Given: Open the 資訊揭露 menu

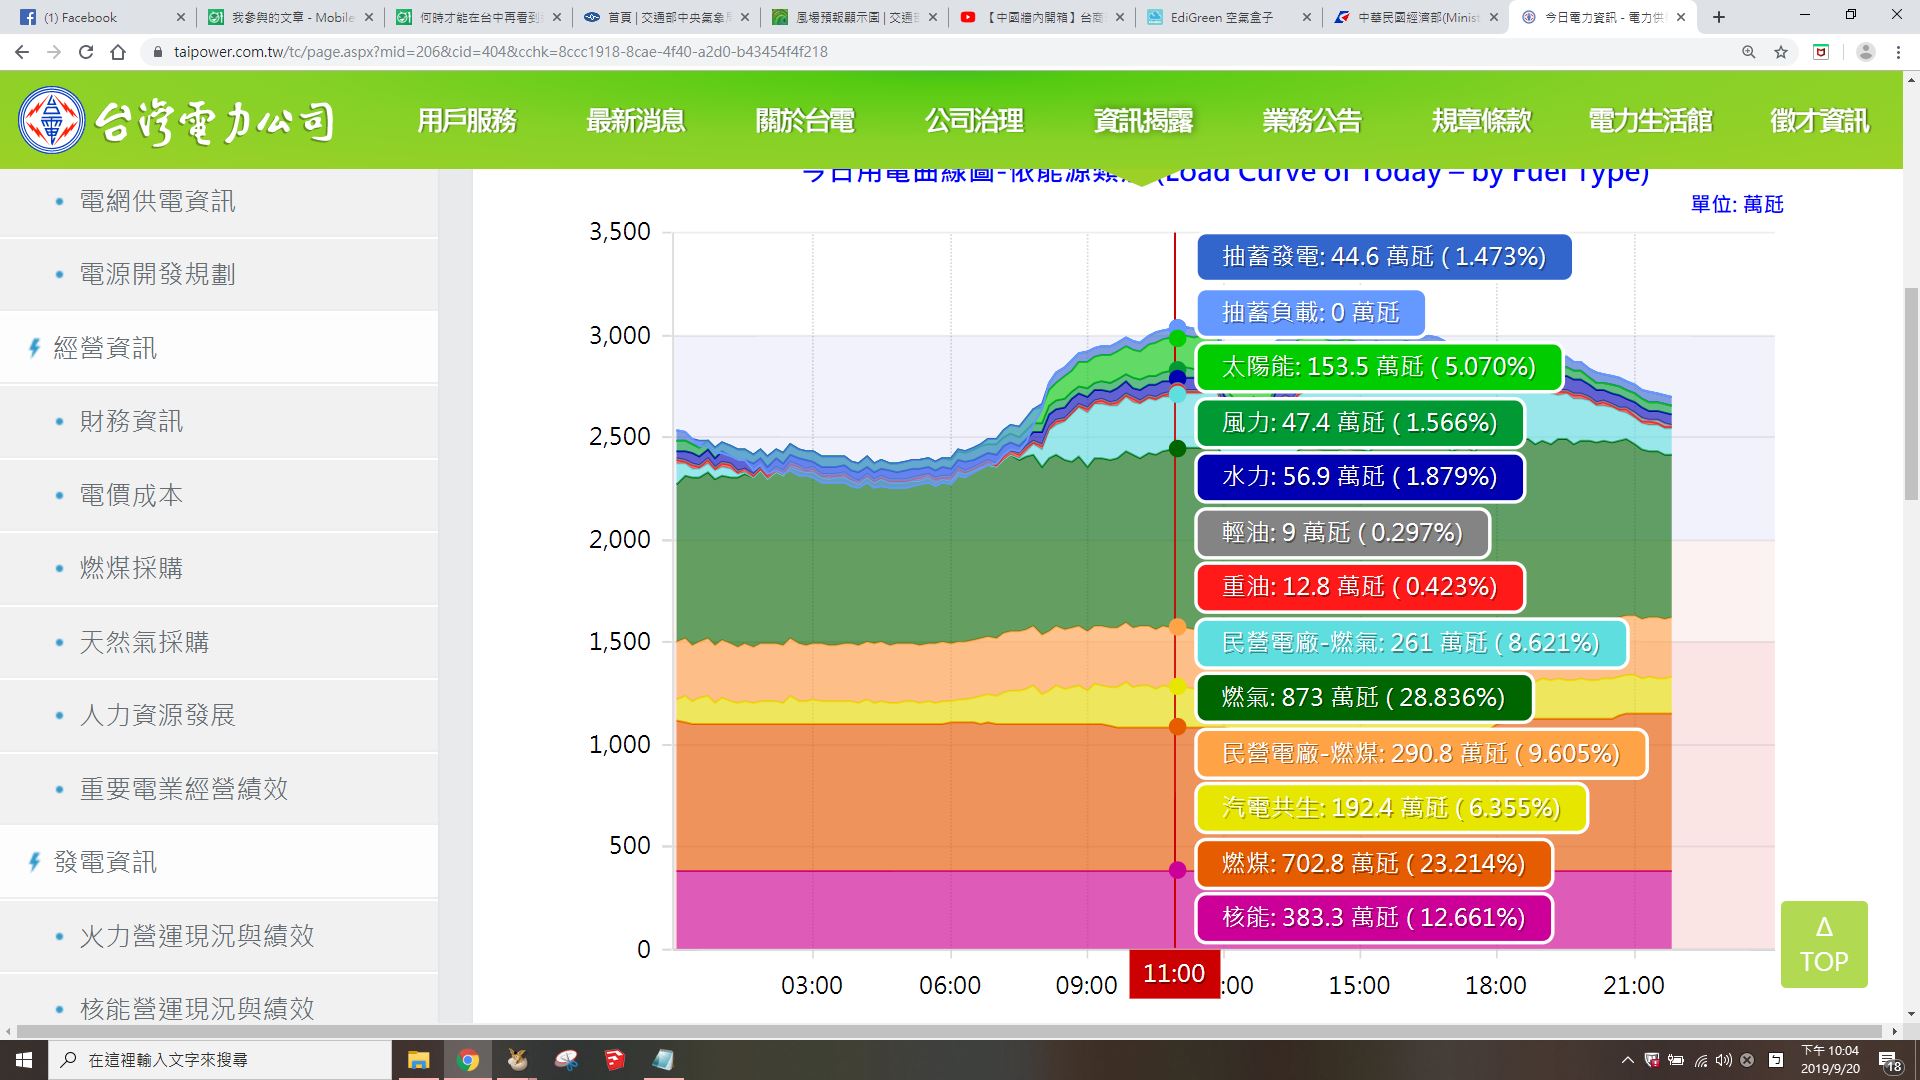Looking at the screenshot, I should point(1143,121).
